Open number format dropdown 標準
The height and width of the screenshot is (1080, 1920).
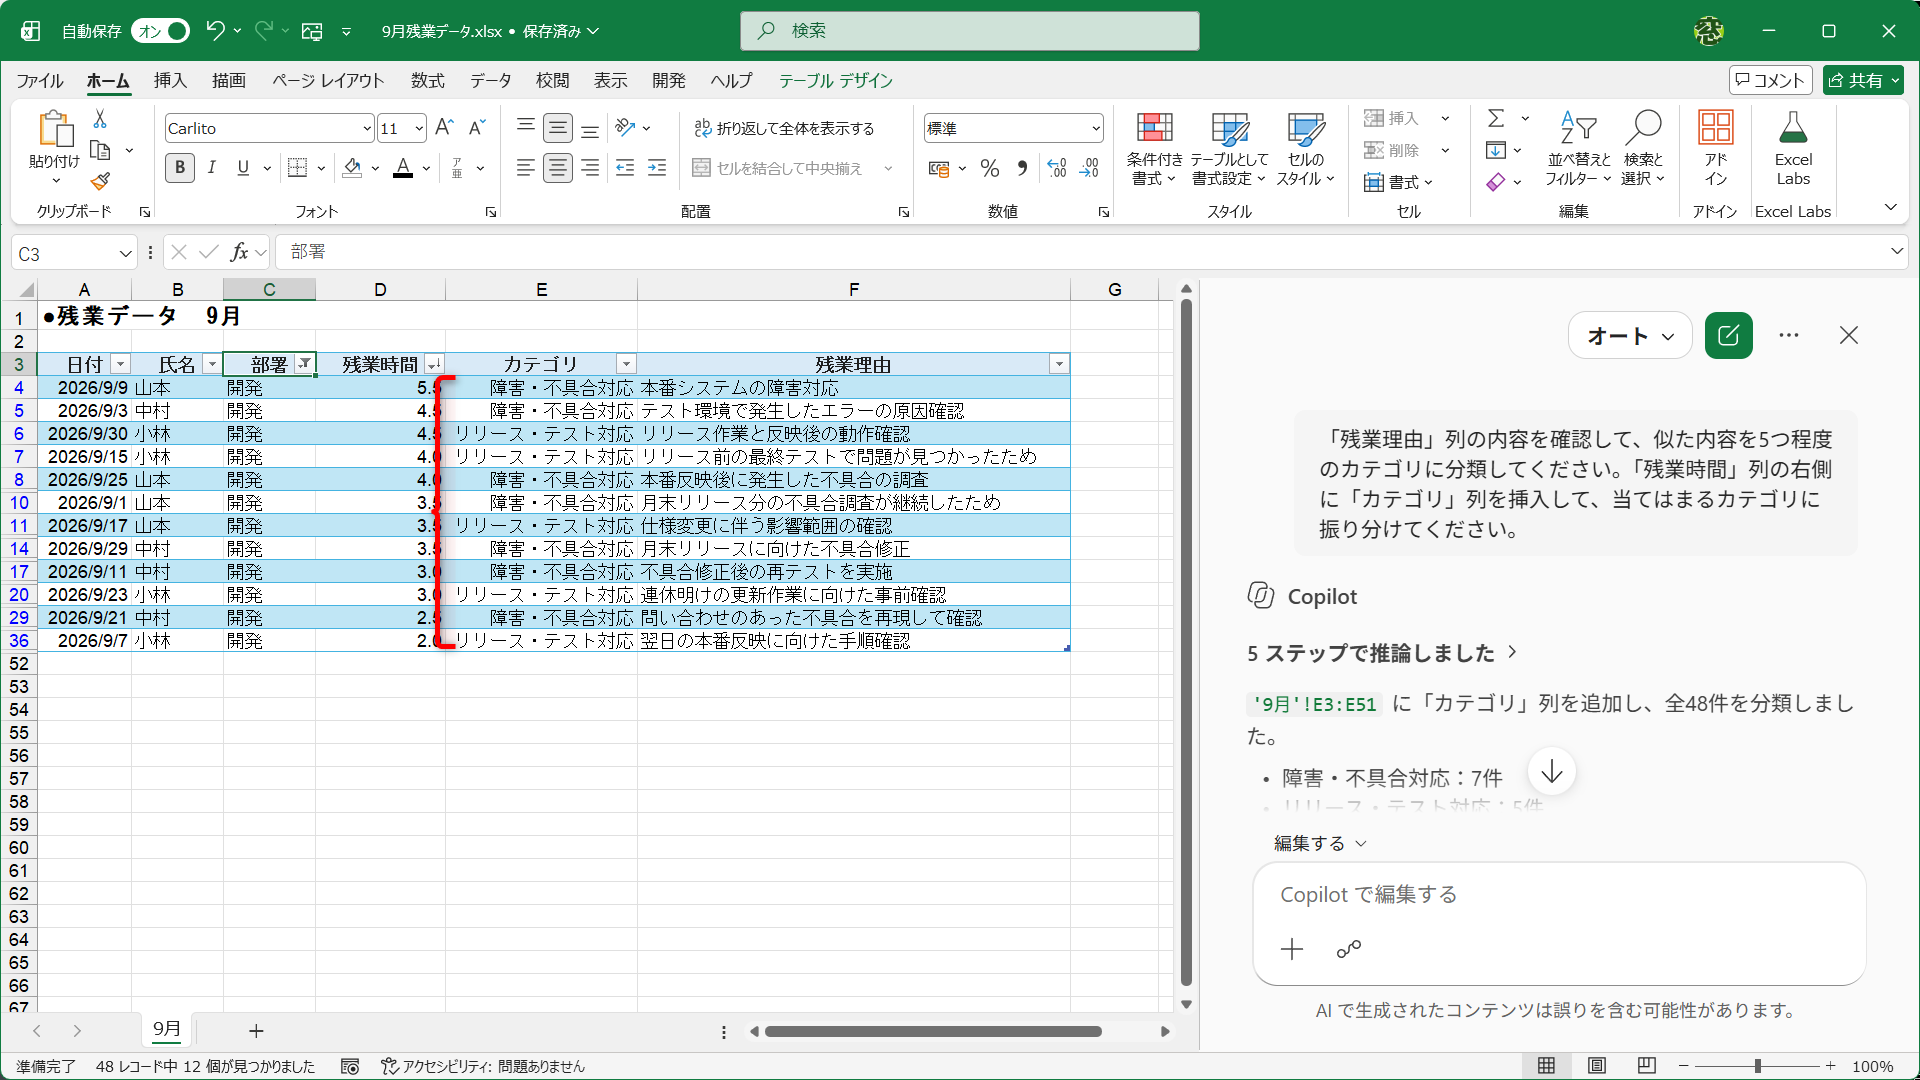point(1095,128)
